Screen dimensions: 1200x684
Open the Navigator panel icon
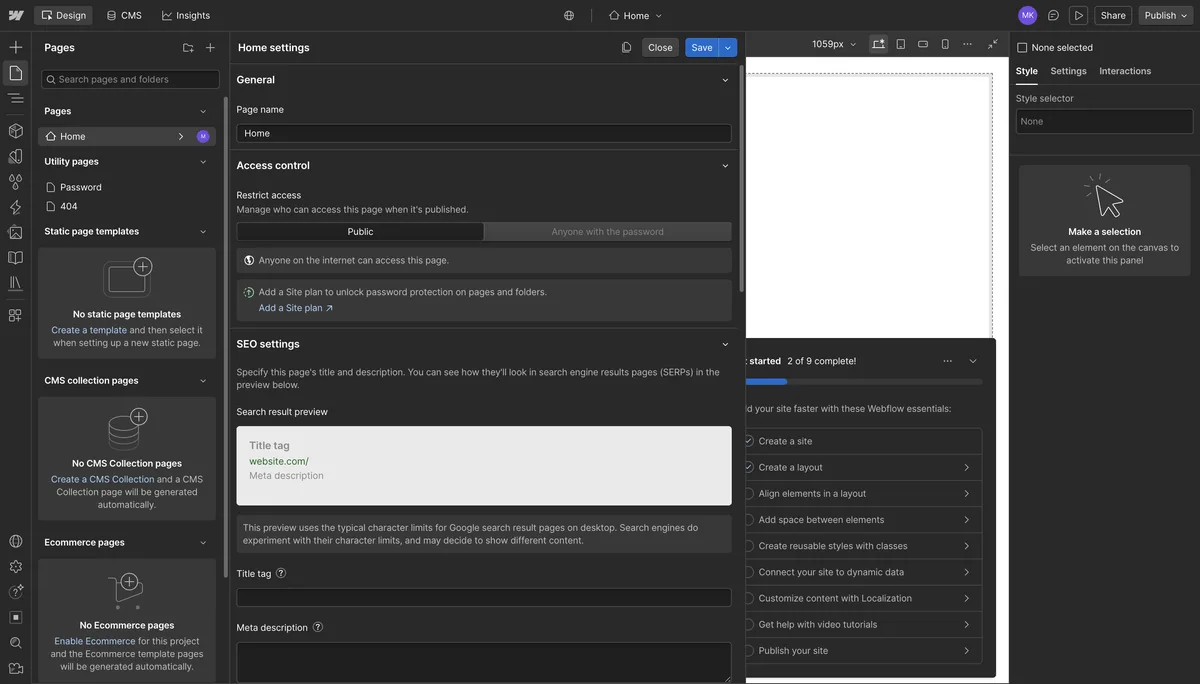(15, 98)
